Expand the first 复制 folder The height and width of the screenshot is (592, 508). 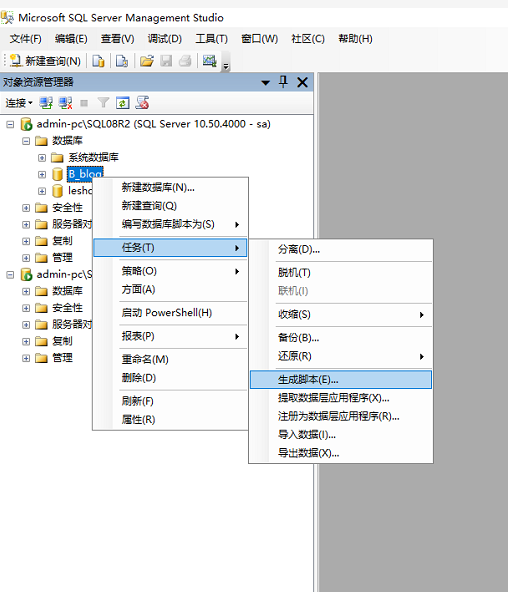click(x=26, y=241)
